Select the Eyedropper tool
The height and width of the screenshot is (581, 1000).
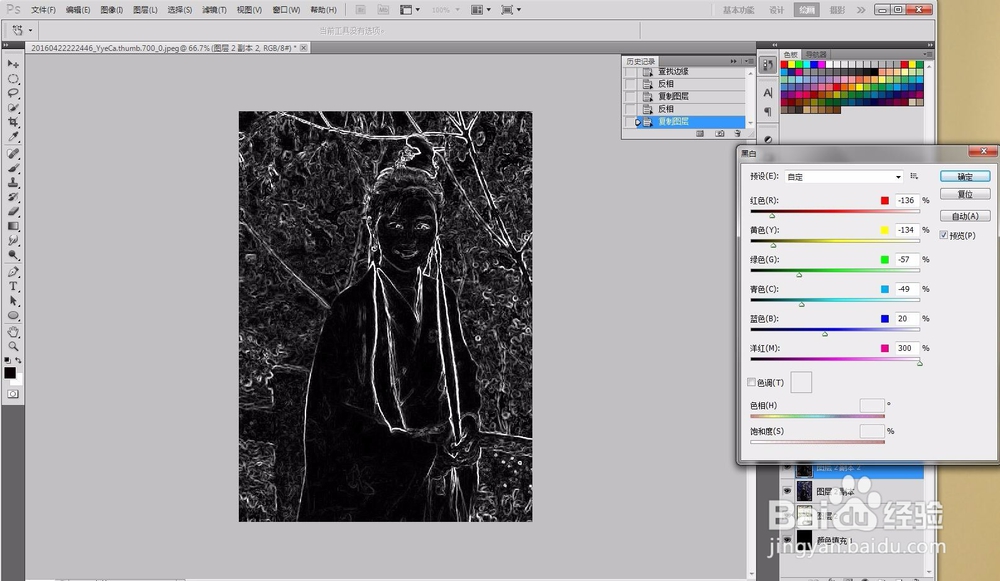click(x=13, y=136)
